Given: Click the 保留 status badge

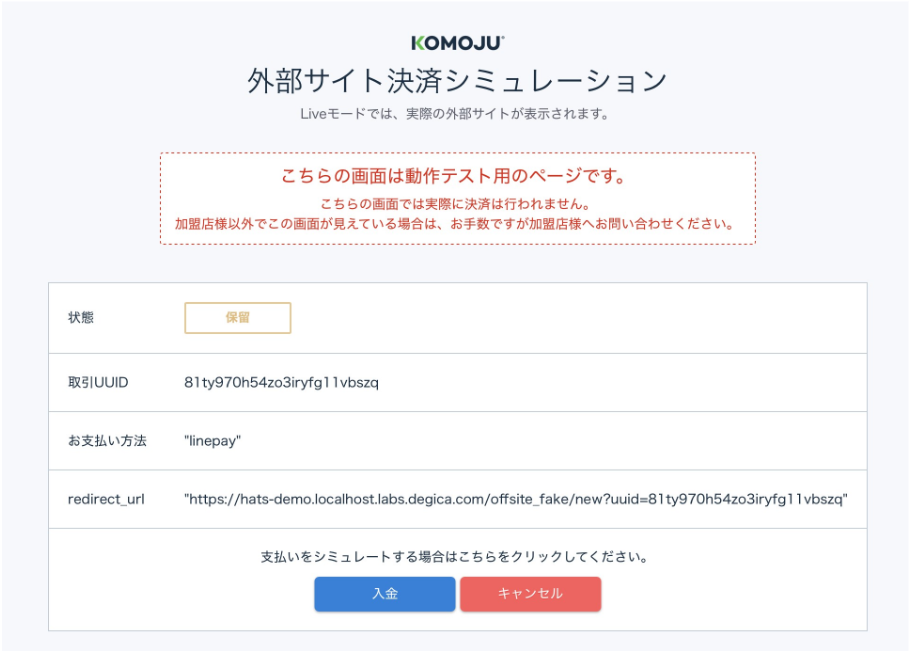Looking at the screenshot, I should pyautogui.click(x=237, y=318).
